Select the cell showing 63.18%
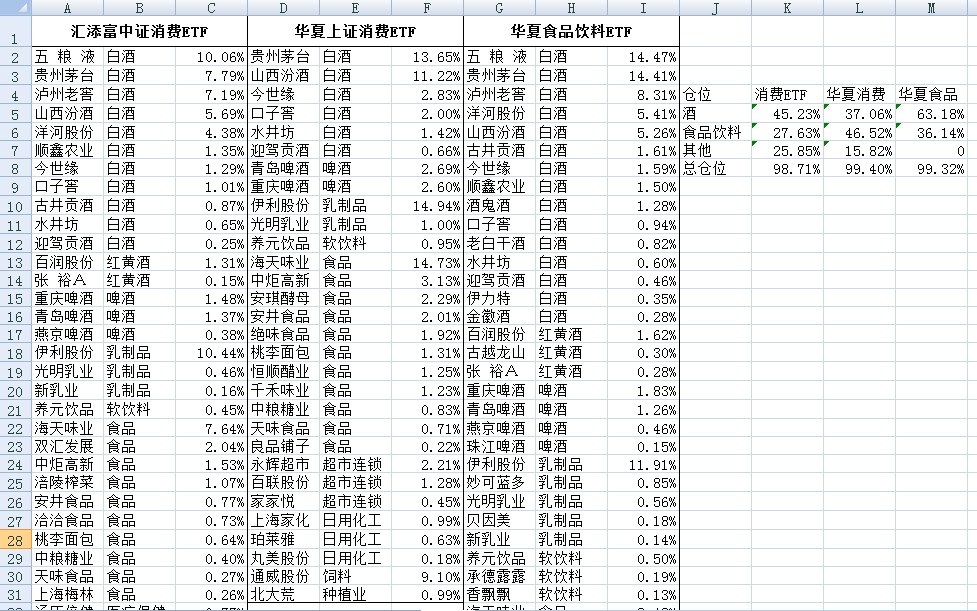Viewport: 977px width, 611px height. pyautogui.click(x=932, y=114)
